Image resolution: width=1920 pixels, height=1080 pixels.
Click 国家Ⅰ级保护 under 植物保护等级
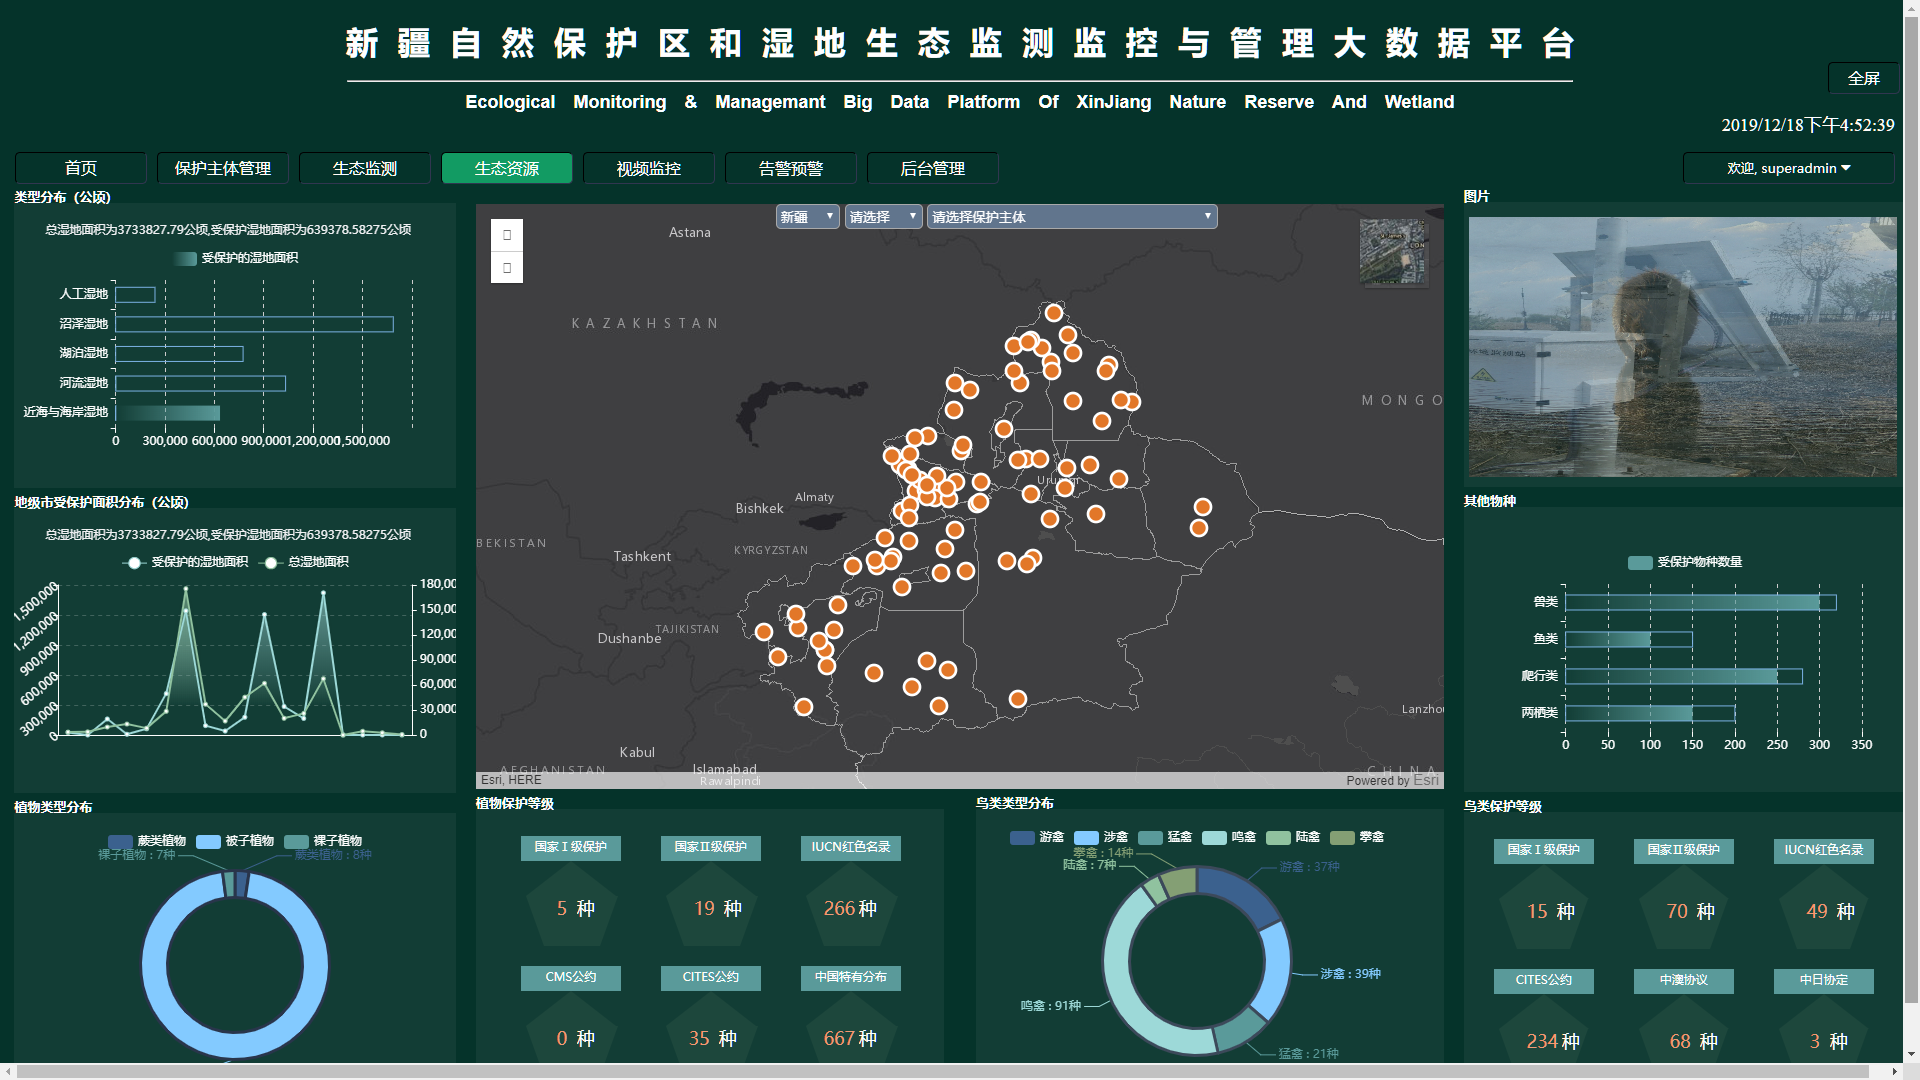click(571, 848)
